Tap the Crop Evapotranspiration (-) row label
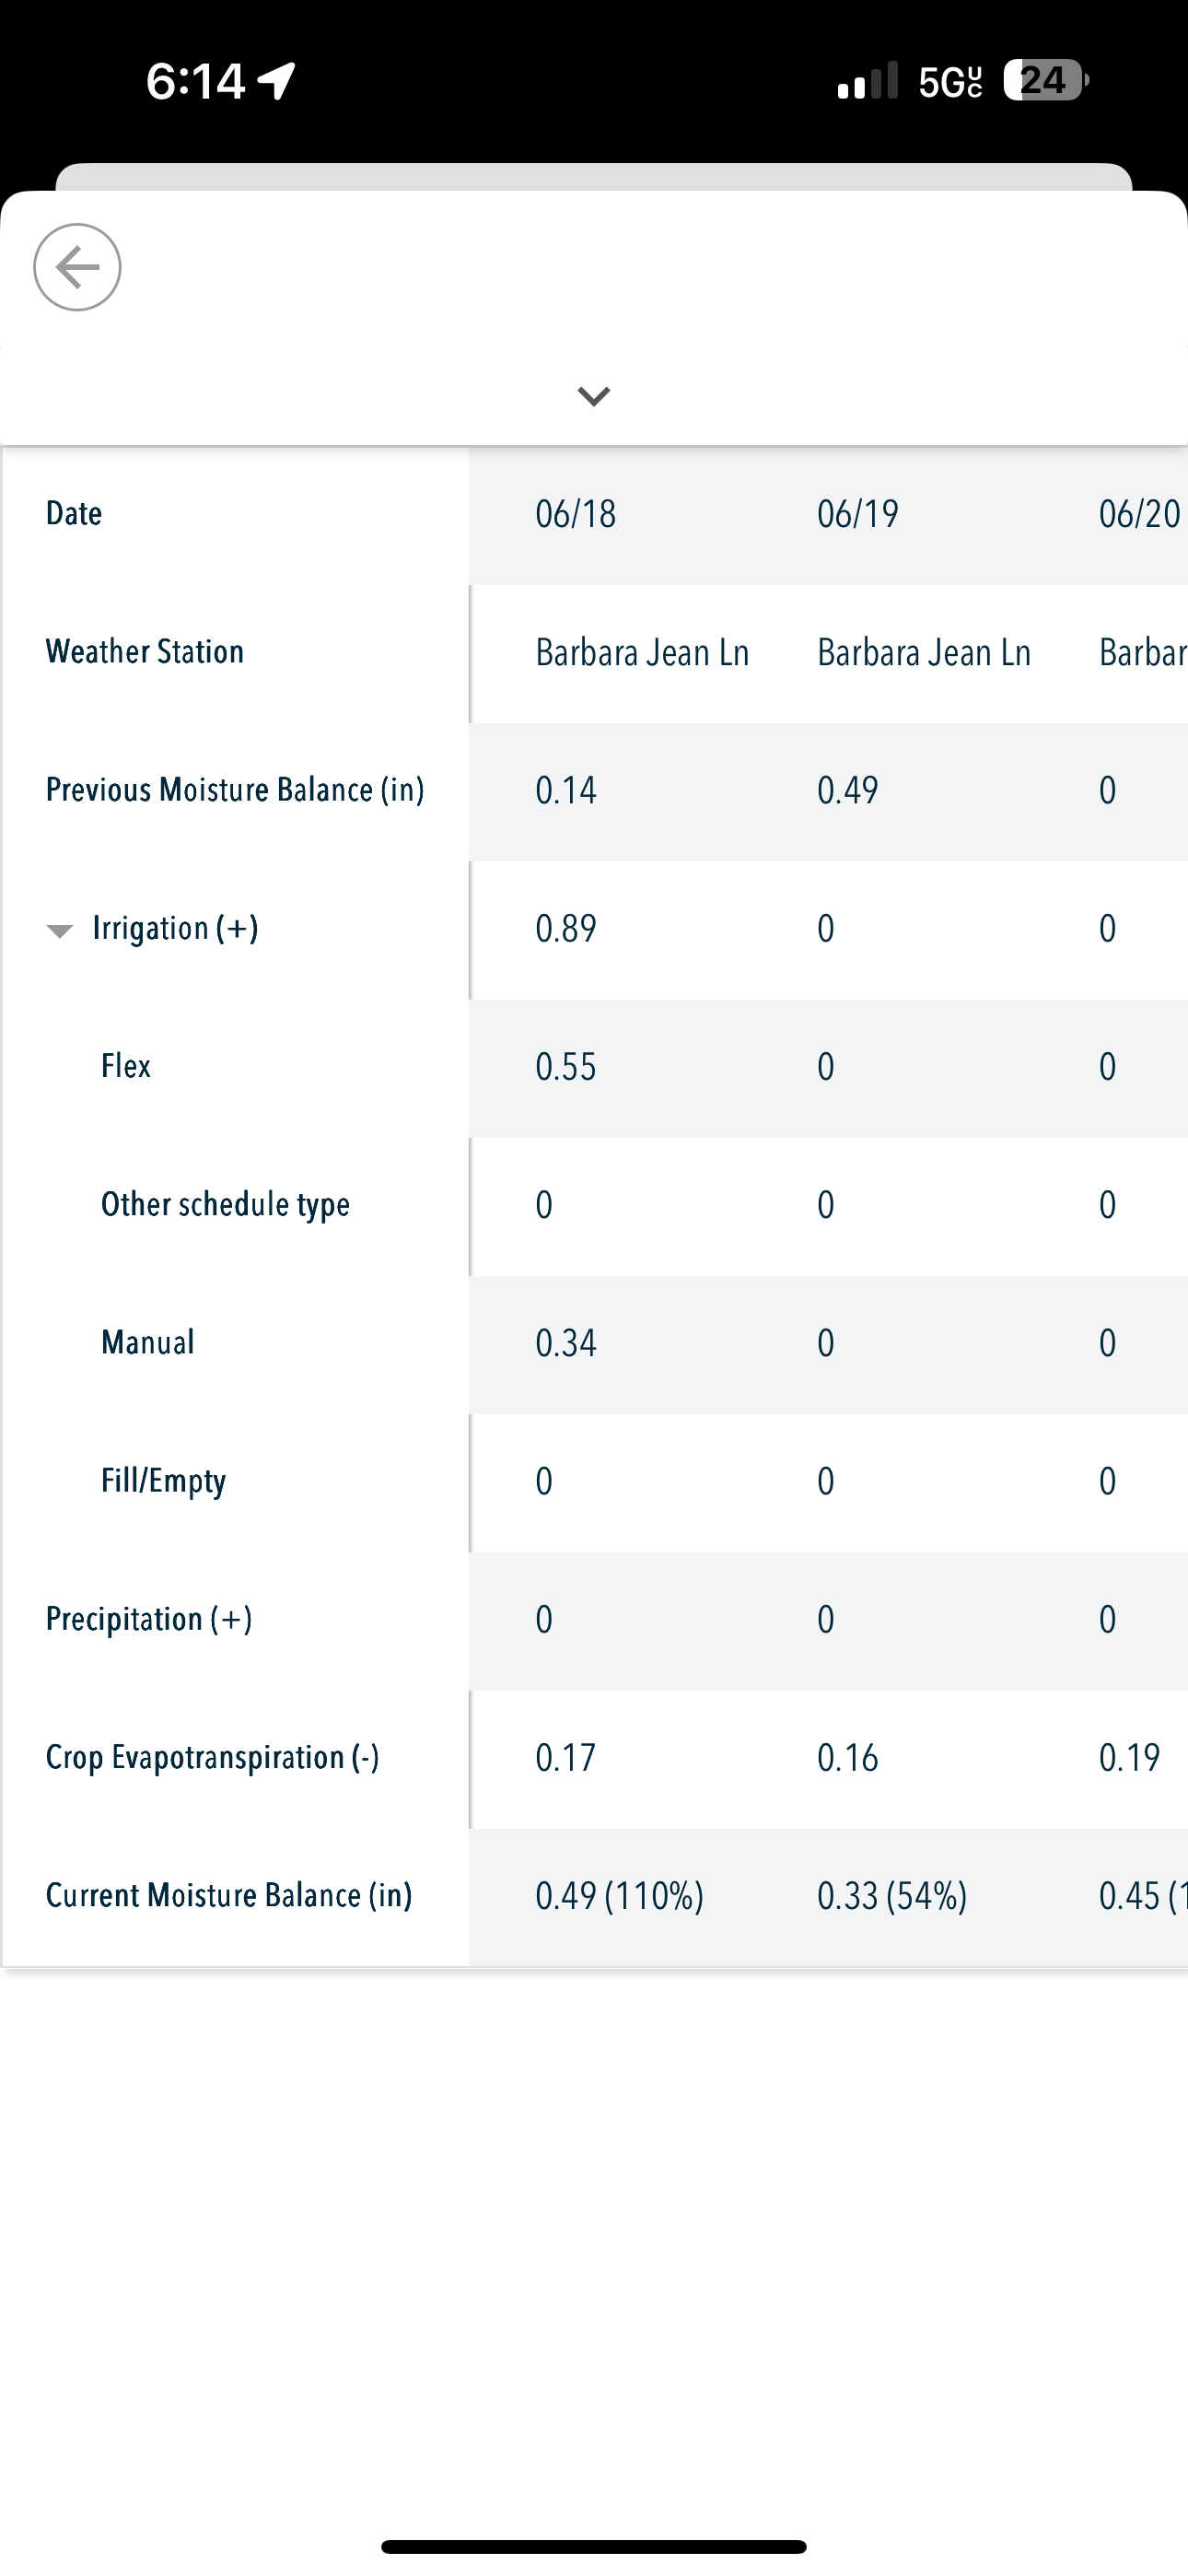The width and height of the screenshot is (1188, 2576). coord(213,1758)
